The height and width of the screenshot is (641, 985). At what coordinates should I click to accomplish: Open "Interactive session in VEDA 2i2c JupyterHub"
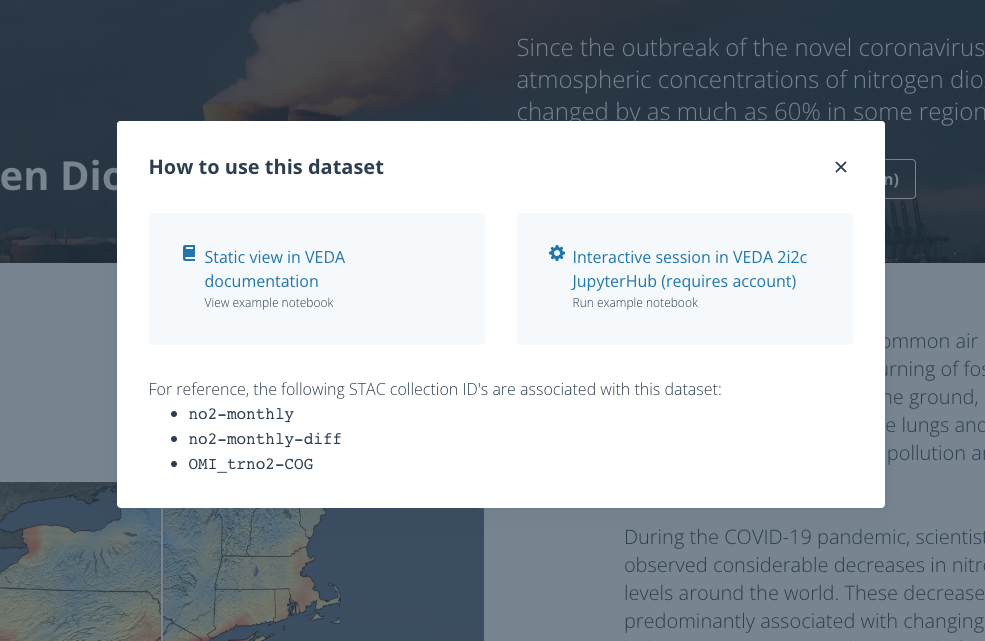(689, 269)
